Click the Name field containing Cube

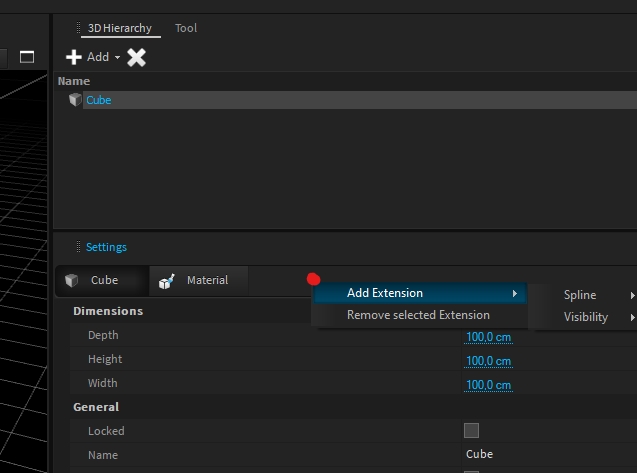(520, 455)
